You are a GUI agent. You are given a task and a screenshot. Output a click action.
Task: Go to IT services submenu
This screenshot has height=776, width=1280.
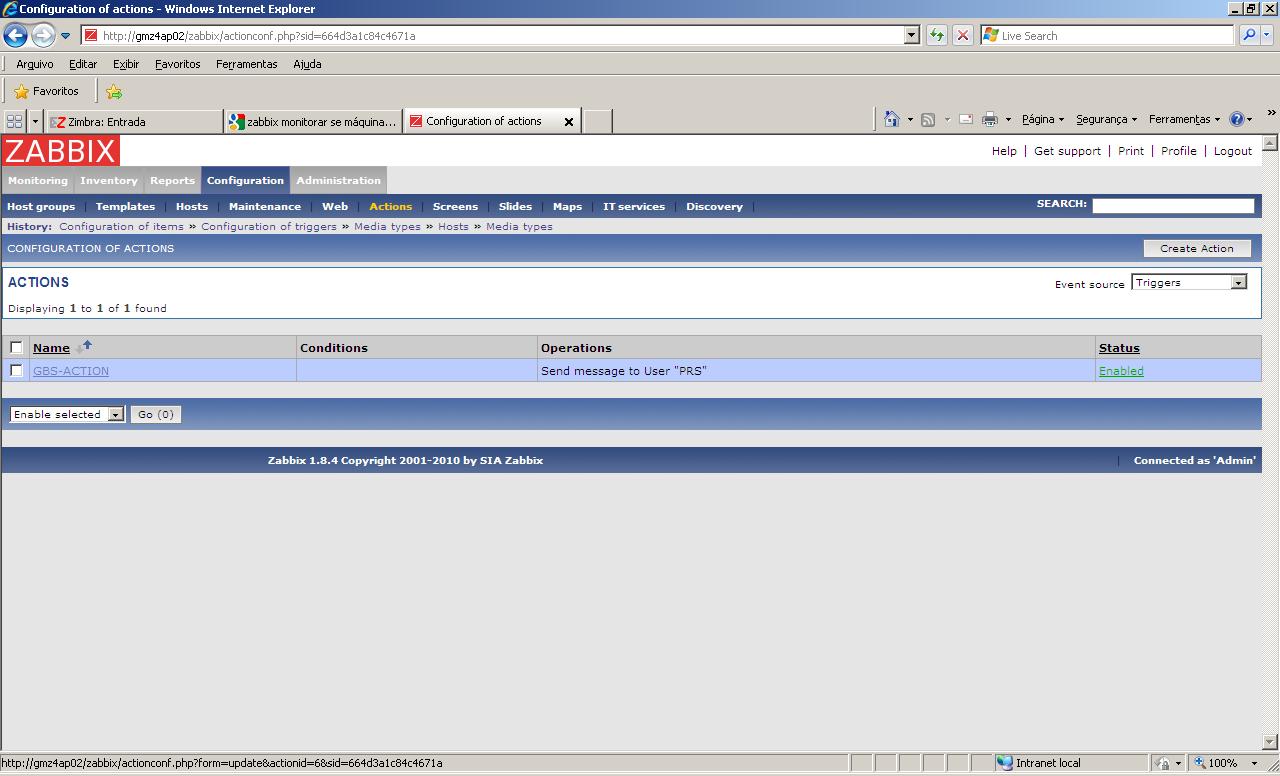tap(634, 207)
